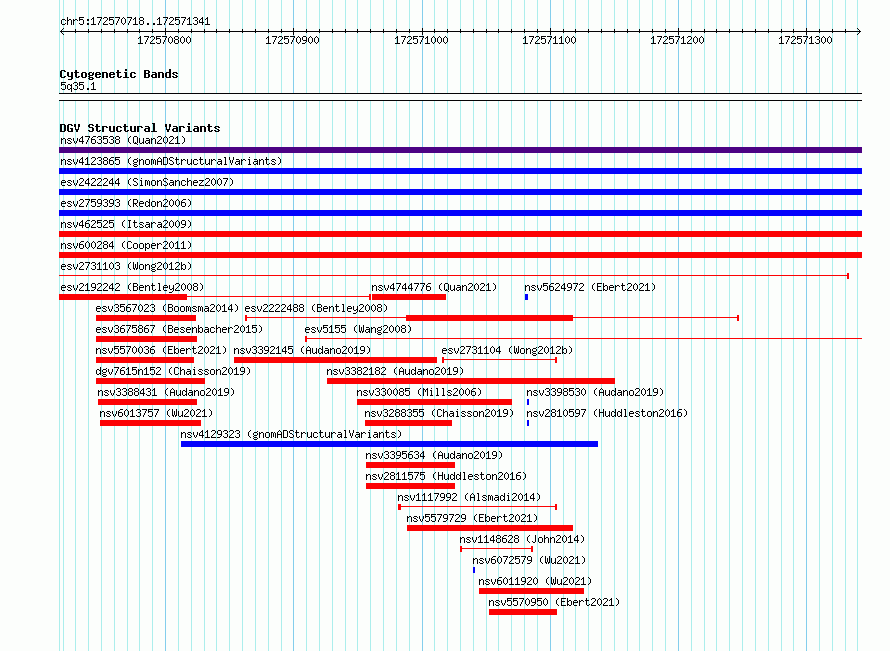Open nsv2811575 (Huddleston2016) variant
This screenshot has height=651, width=890.
446,476
